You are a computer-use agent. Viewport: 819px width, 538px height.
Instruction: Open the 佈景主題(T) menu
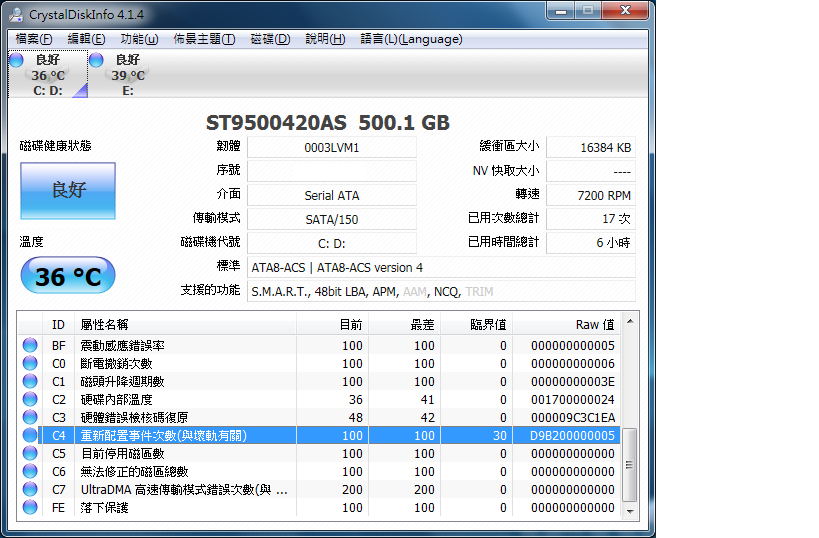tap(204, 39)
